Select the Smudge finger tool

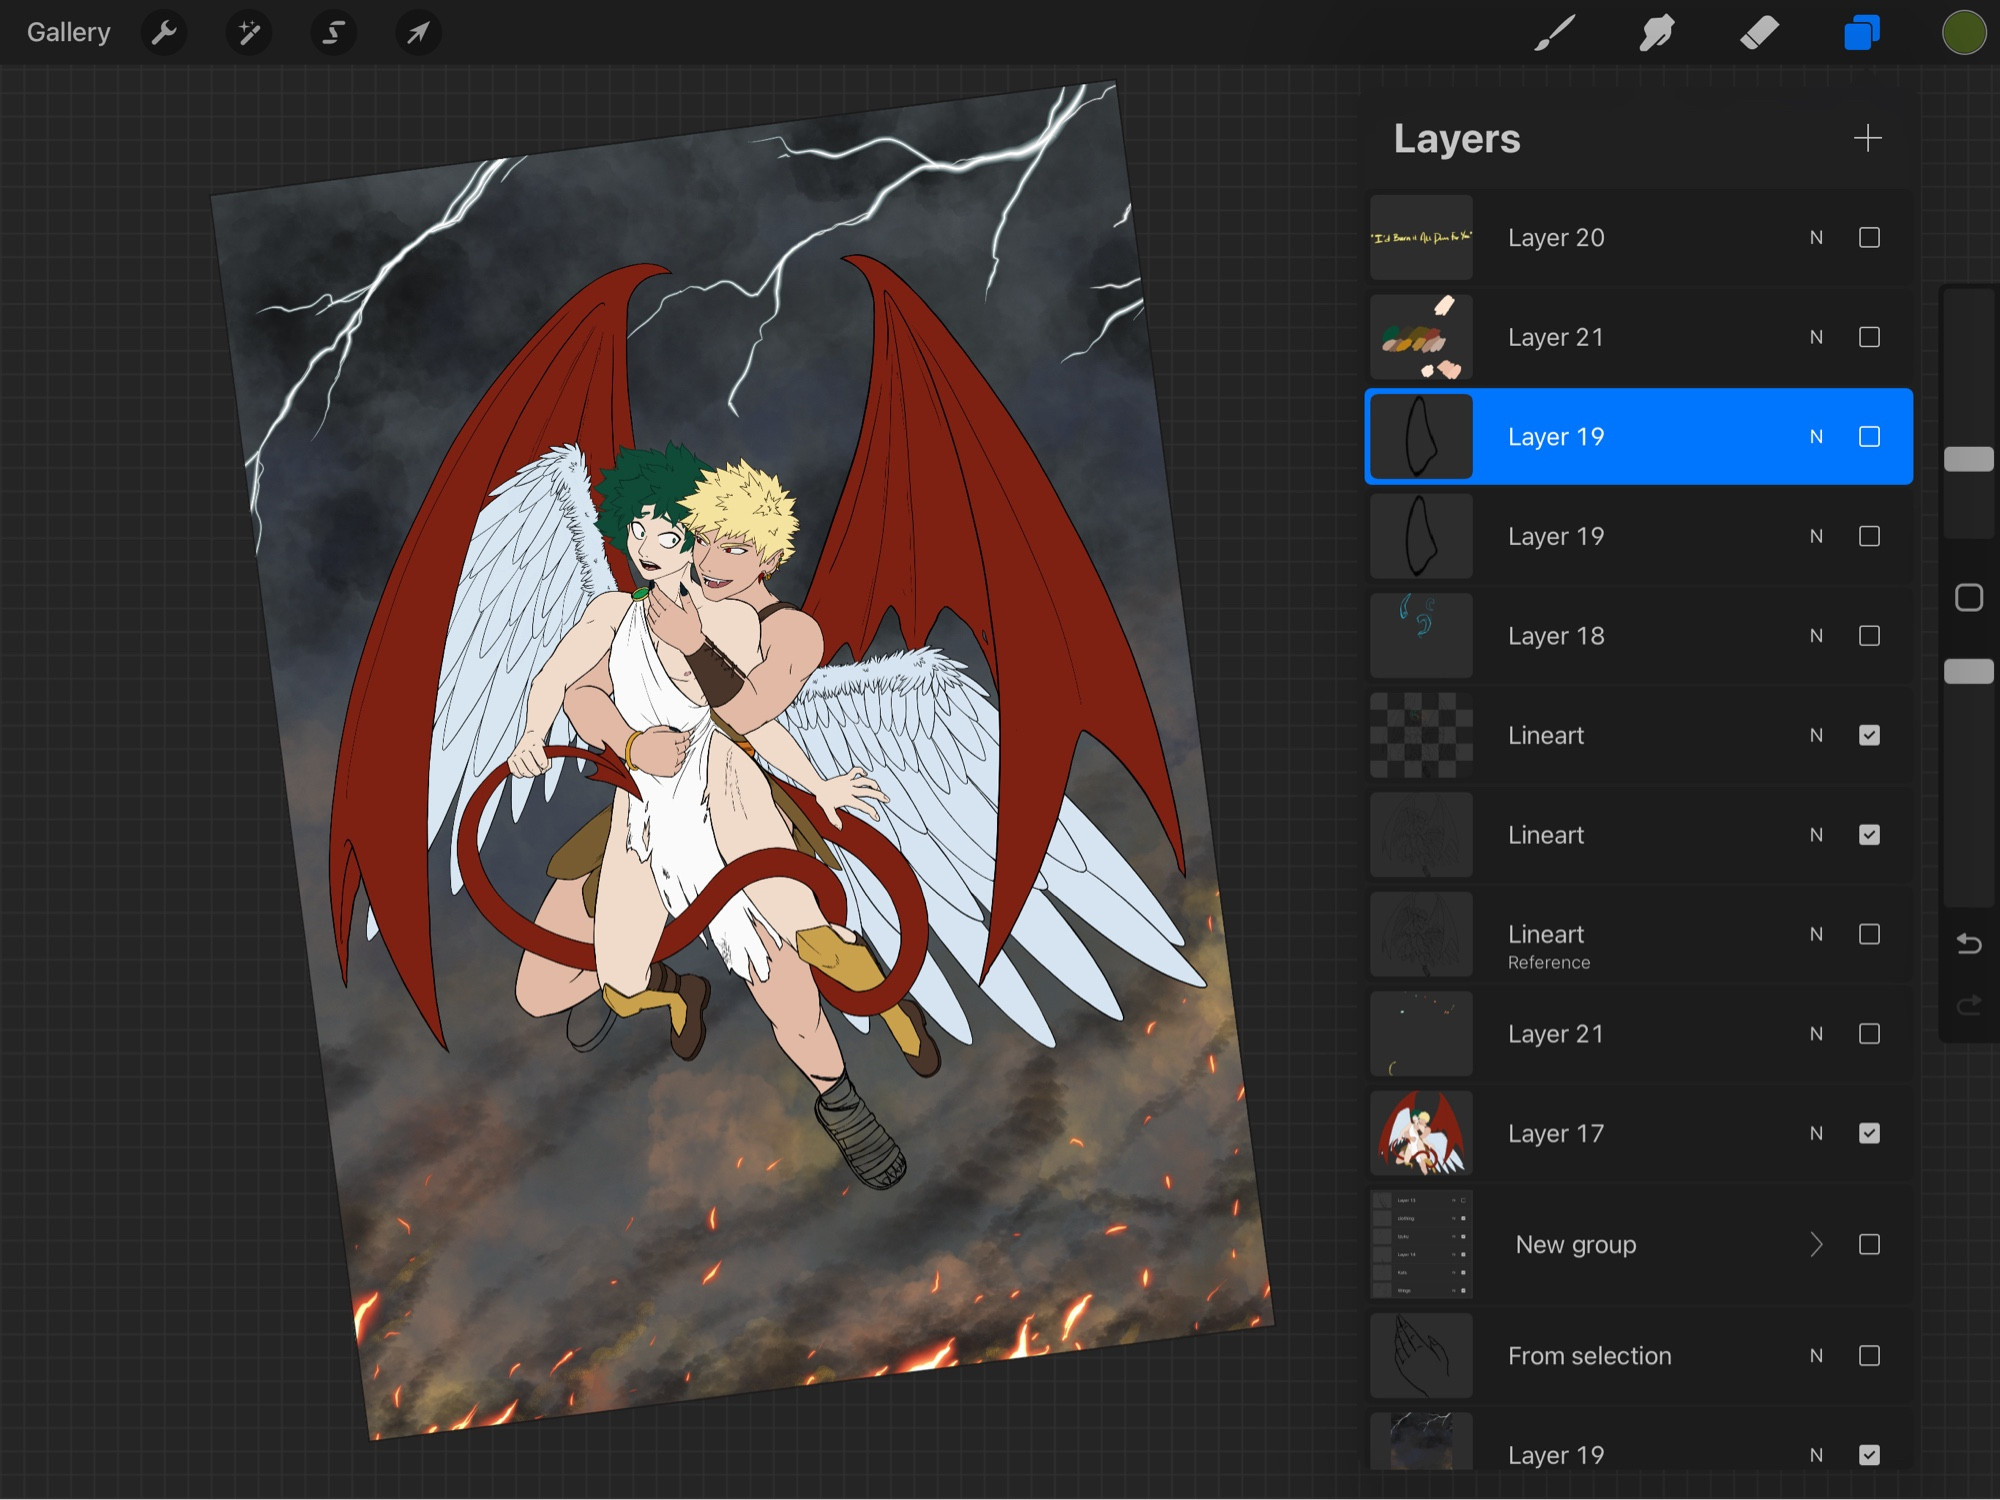[1657, 33]
